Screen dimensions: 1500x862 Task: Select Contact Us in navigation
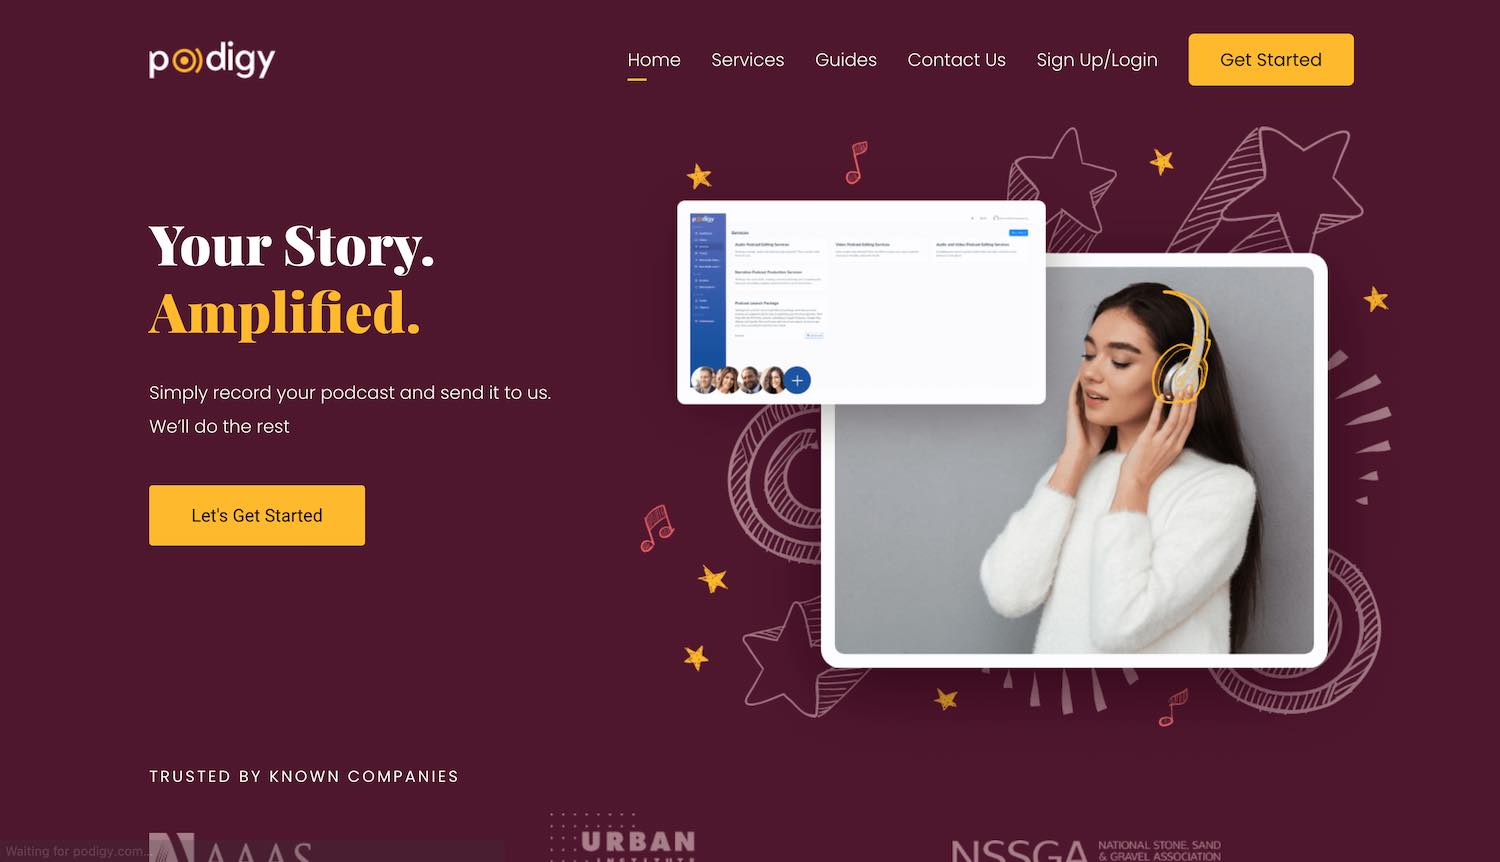956,60
